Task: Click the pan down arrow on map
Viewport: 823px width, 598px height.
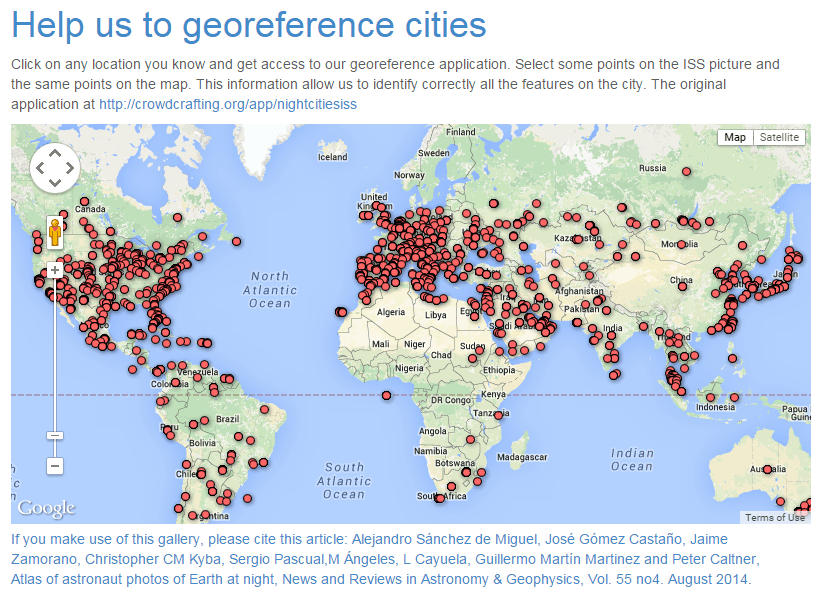Action: click(55, 181)
